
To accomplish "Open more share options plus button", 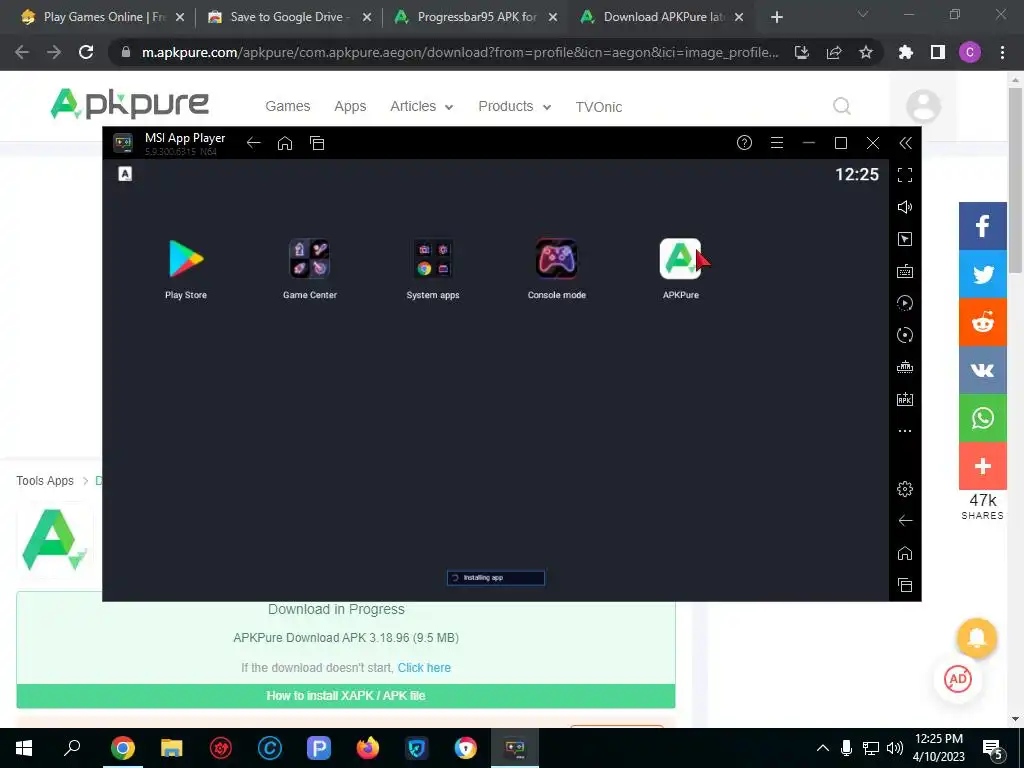I will coord(983,466).
